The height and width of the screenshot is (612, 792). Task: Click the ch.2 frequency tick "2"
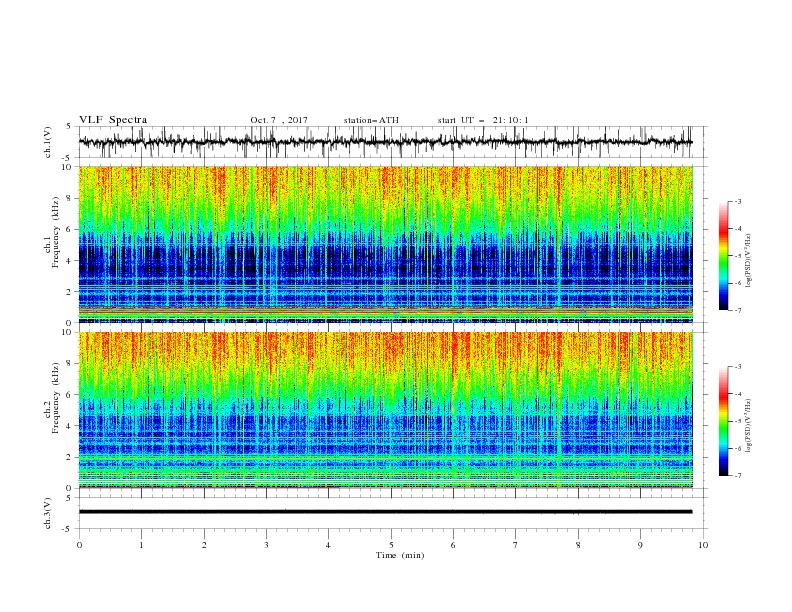tap(70, 457)
